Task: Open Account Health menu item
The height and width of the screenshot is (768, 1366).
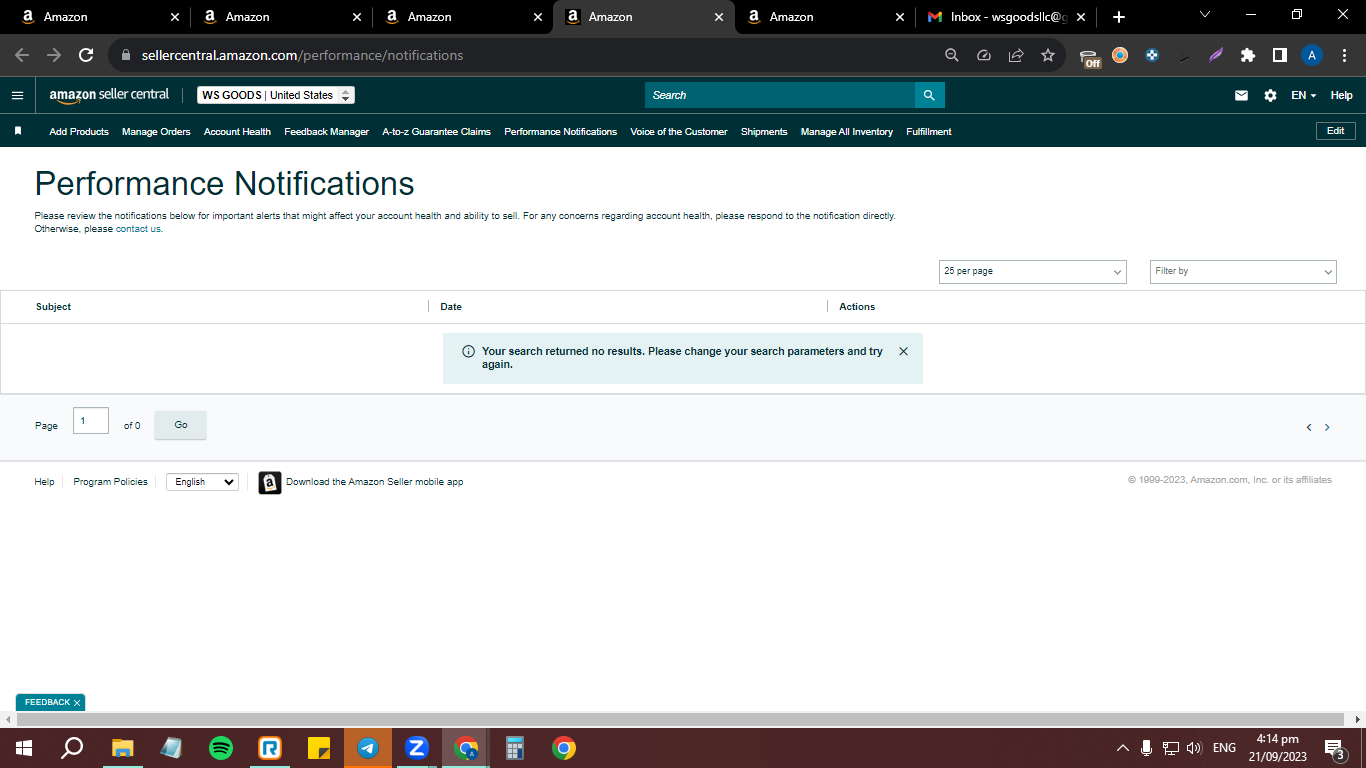Action: 237,131
